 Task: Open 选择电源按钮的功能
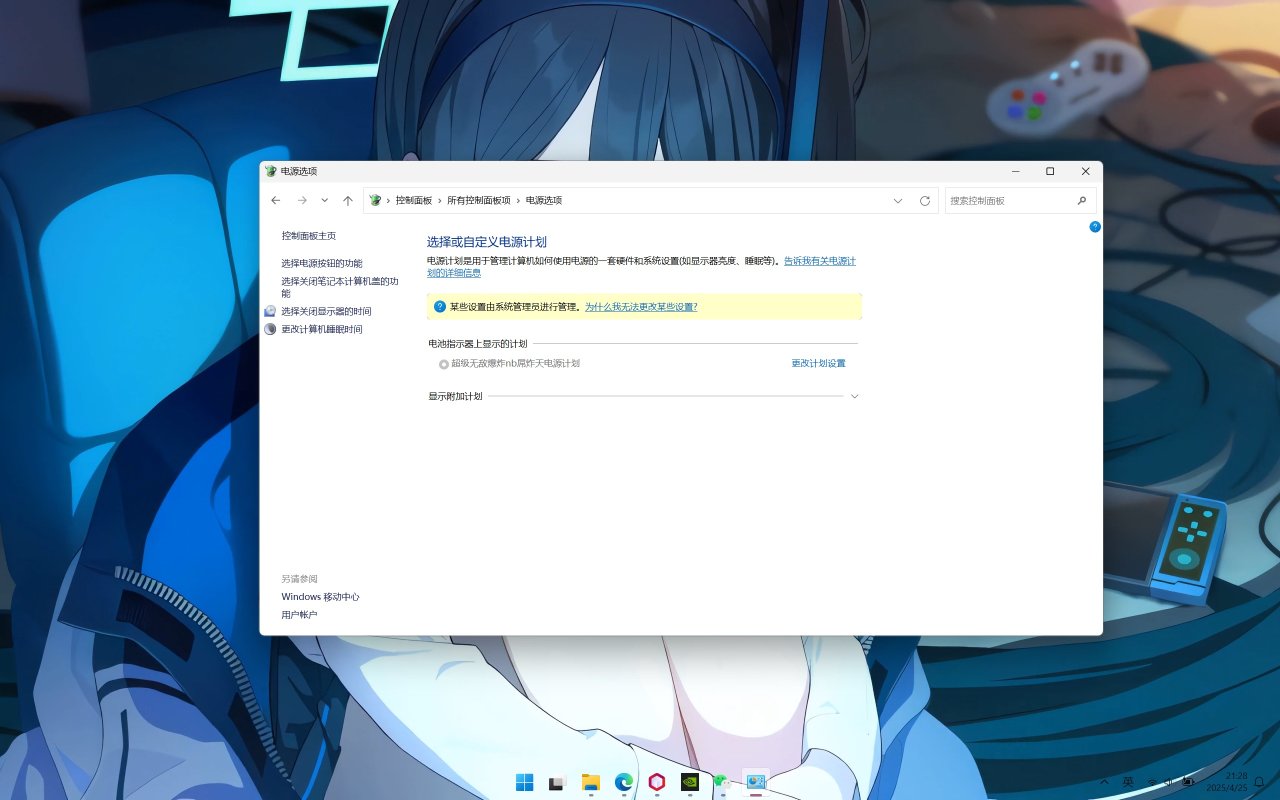coord(322,264)
